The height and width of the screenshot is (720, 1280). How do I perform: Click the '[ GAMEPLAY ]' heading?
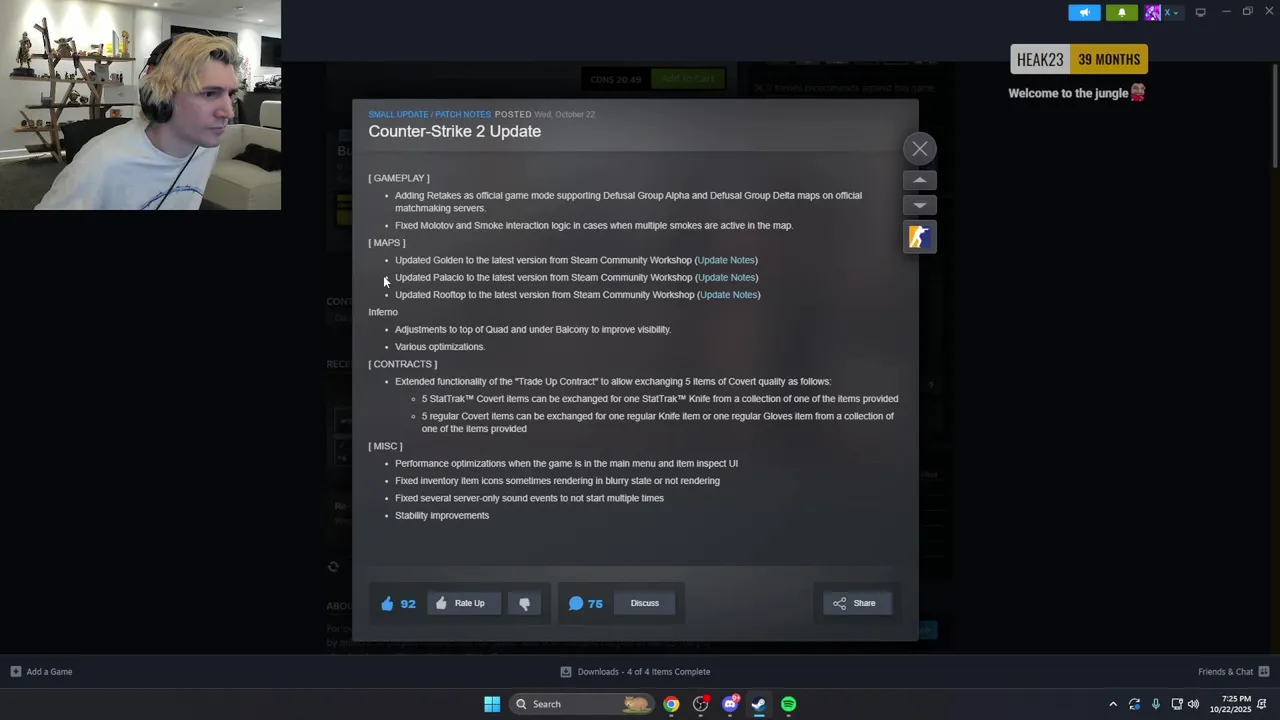(399, 178)
